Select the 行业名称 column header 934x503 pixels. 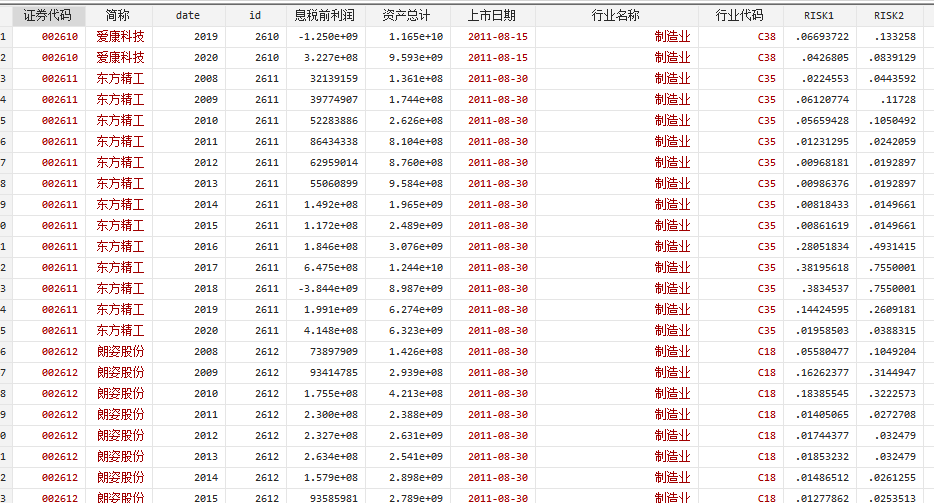[x=616, y=15]
